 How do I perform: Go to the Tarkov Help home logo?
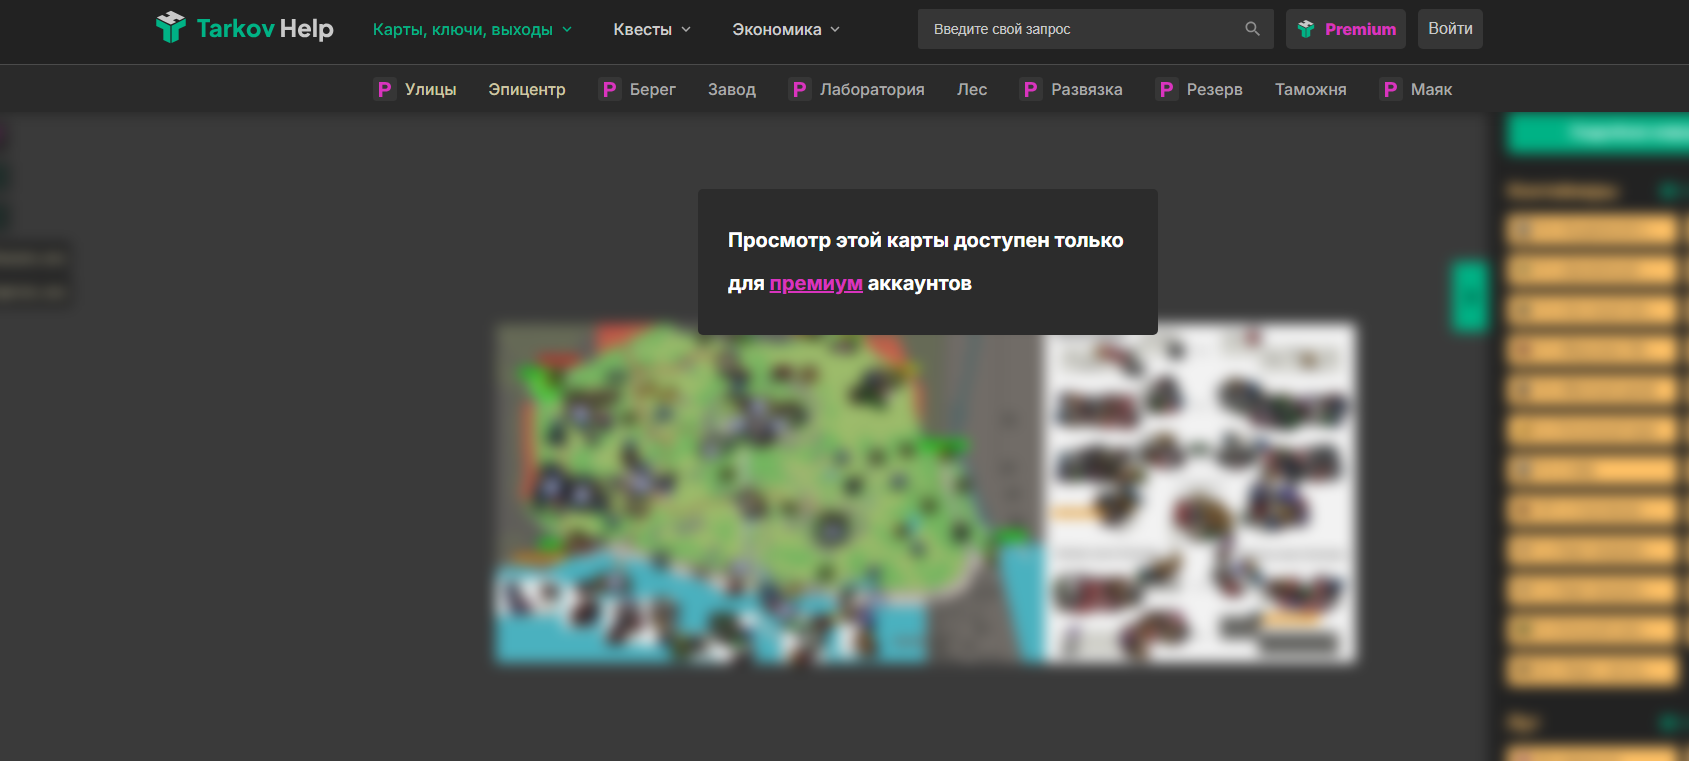coord(245,28)
